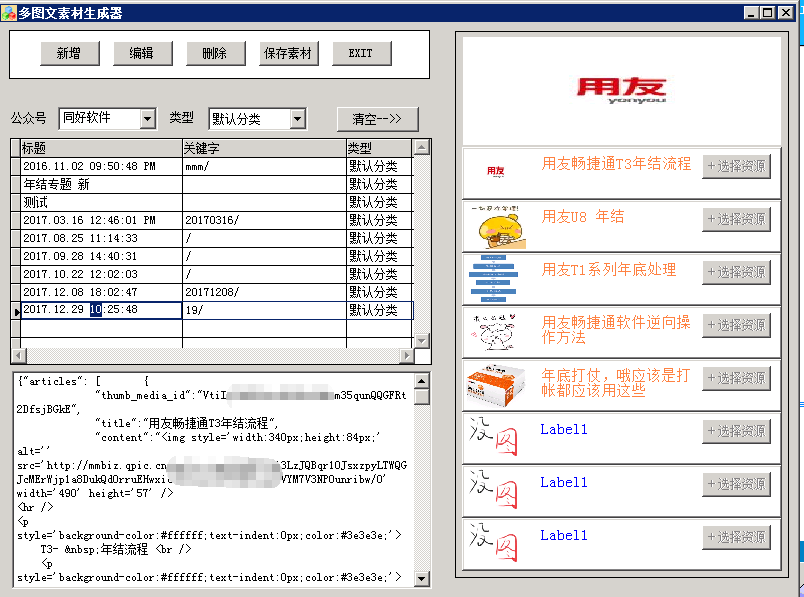Click keyword cell mmm/
This screenshot has height=597, width=804.
pyautogui.click(x=264, y=166)
